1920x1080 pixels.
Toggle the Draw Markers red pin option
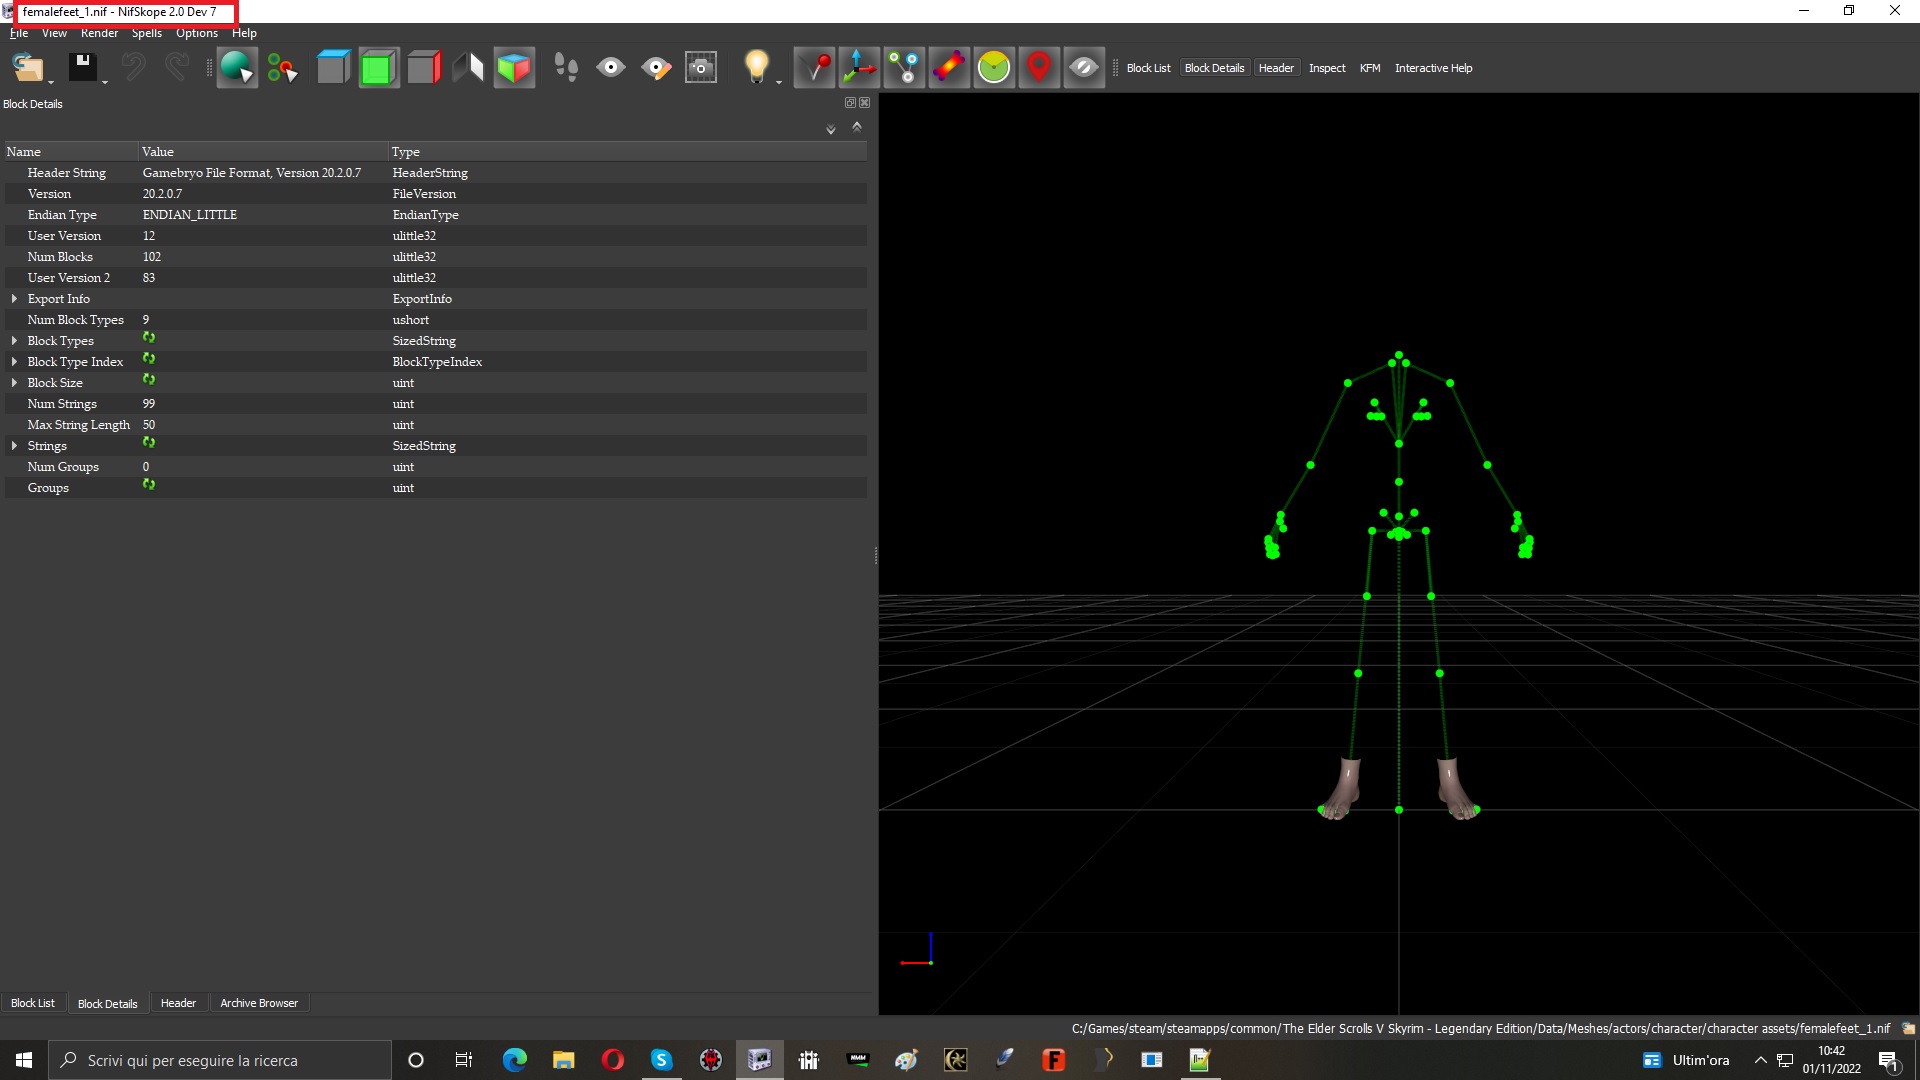1039,68
